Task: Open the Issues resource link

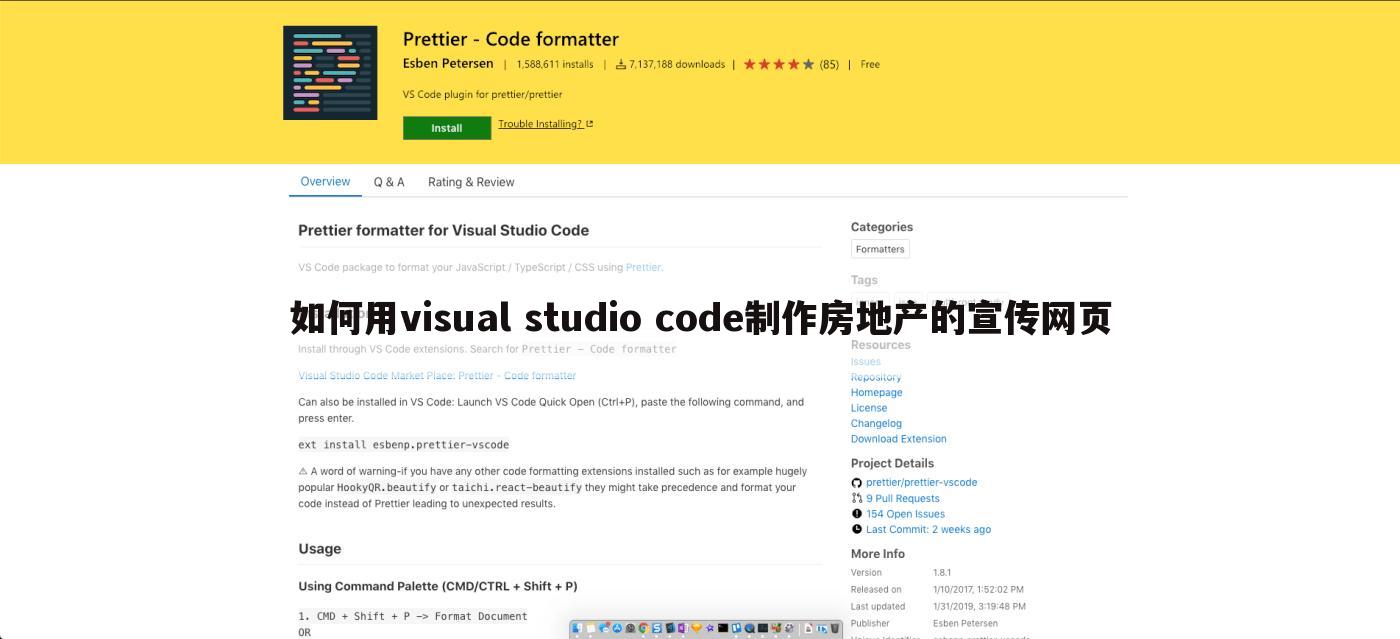Action: point(866,362)
